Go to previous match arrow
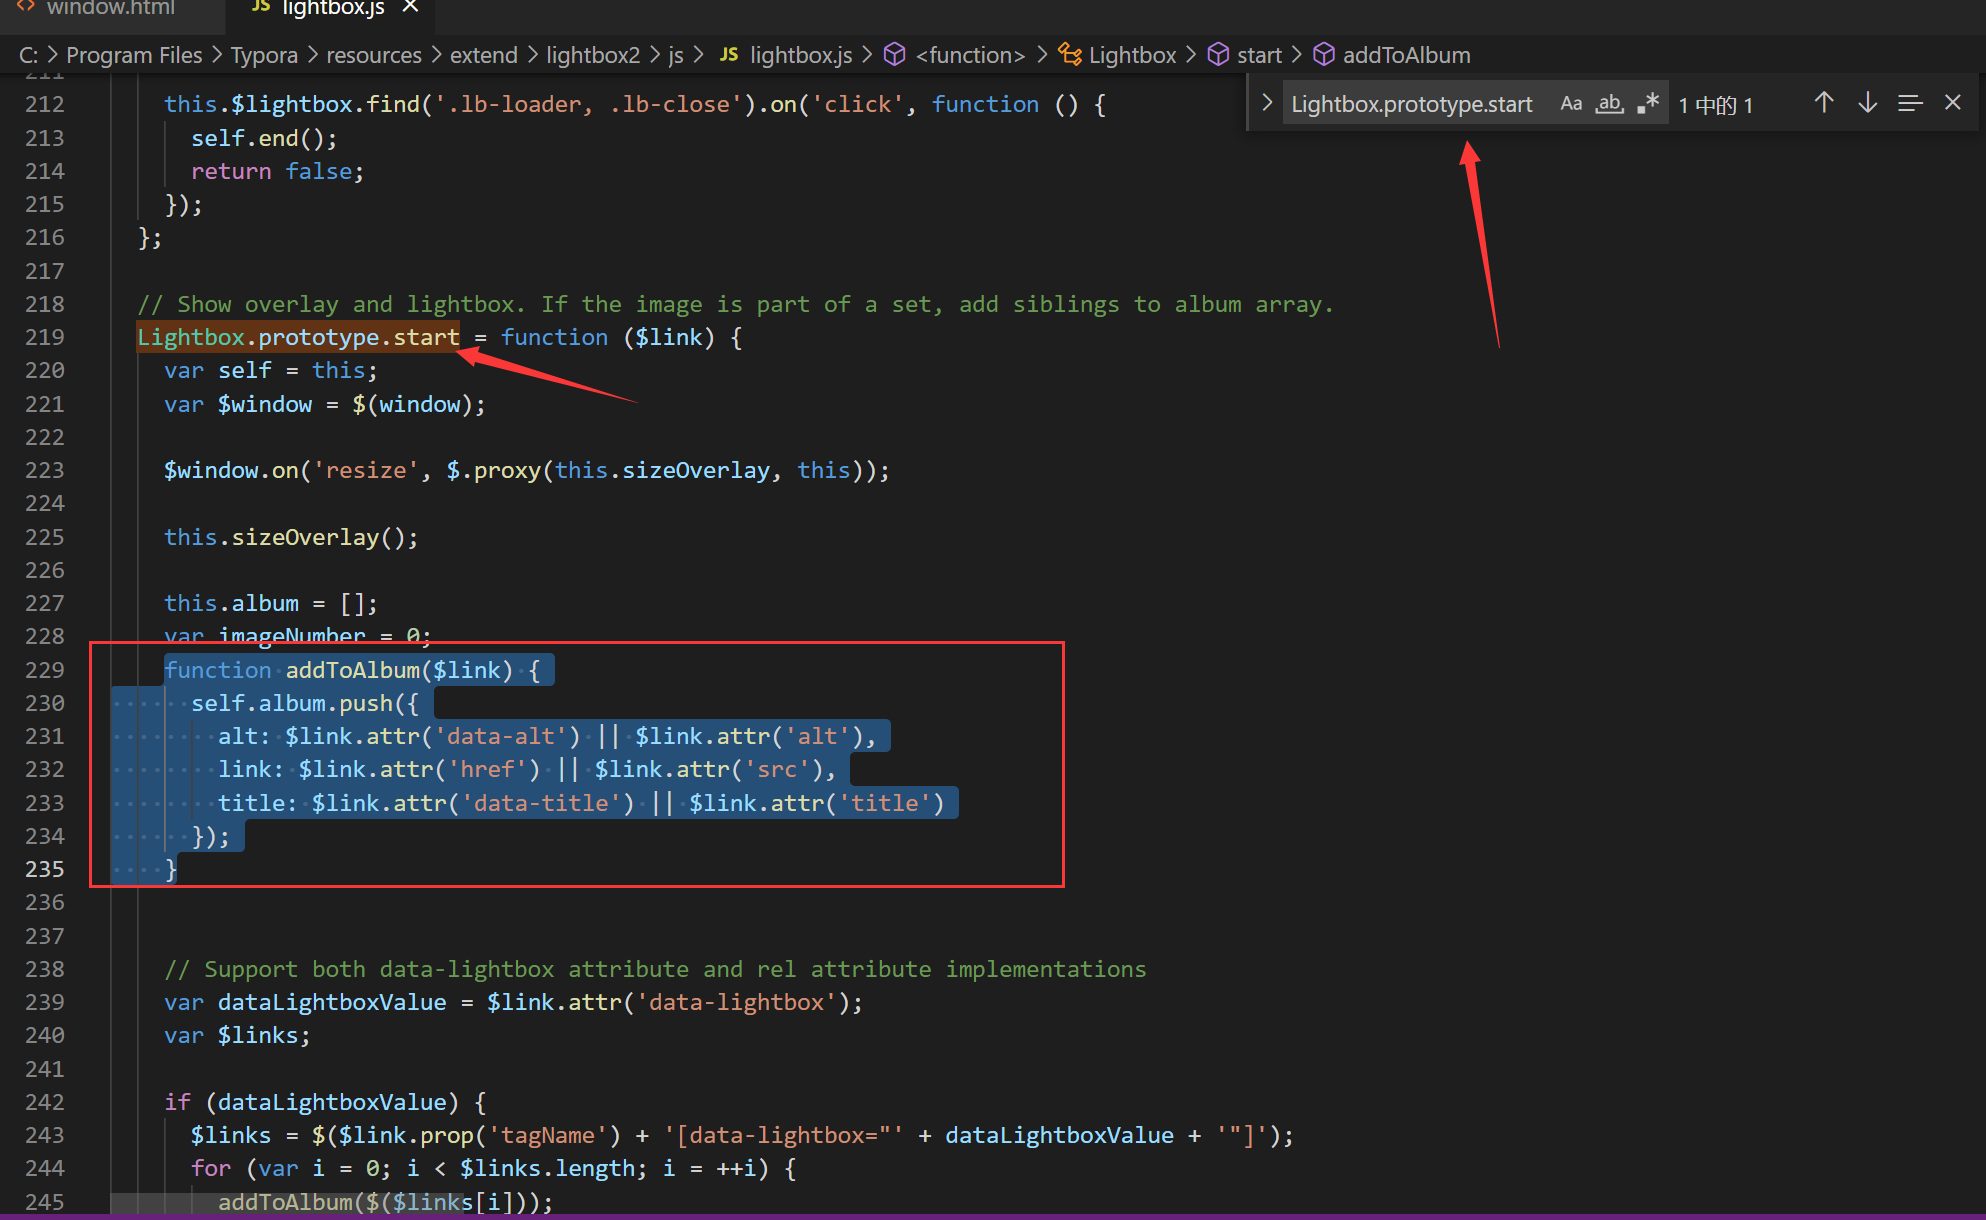The image size is (1986, 1220). 1824,103
